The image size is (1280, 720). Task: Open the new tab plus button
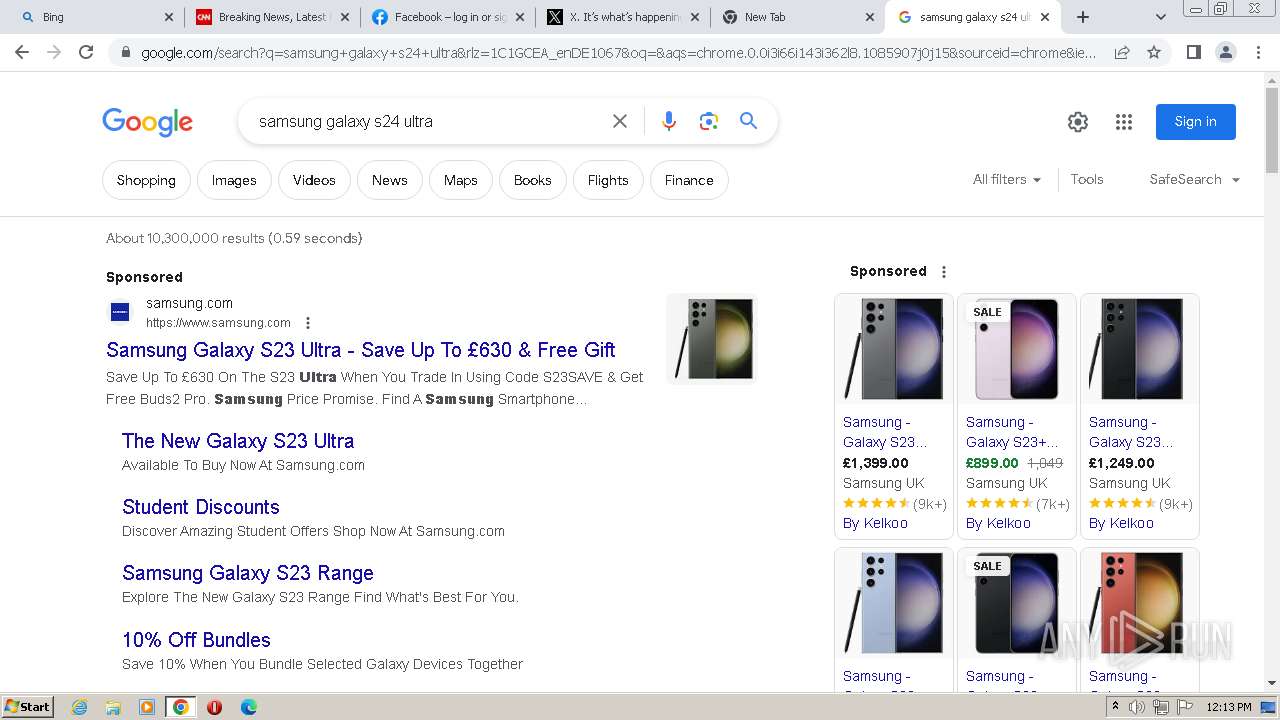pyautogui.click(x=1083, y=17)
